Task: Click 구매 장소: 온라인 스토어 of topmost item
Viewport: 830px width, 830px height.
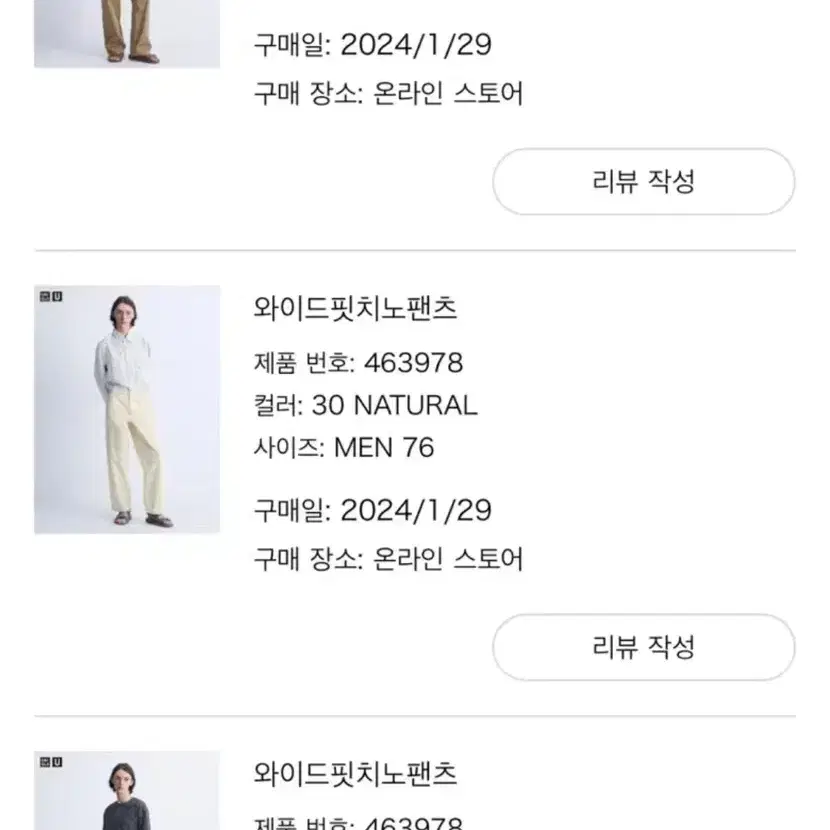Action: (389, 93)
